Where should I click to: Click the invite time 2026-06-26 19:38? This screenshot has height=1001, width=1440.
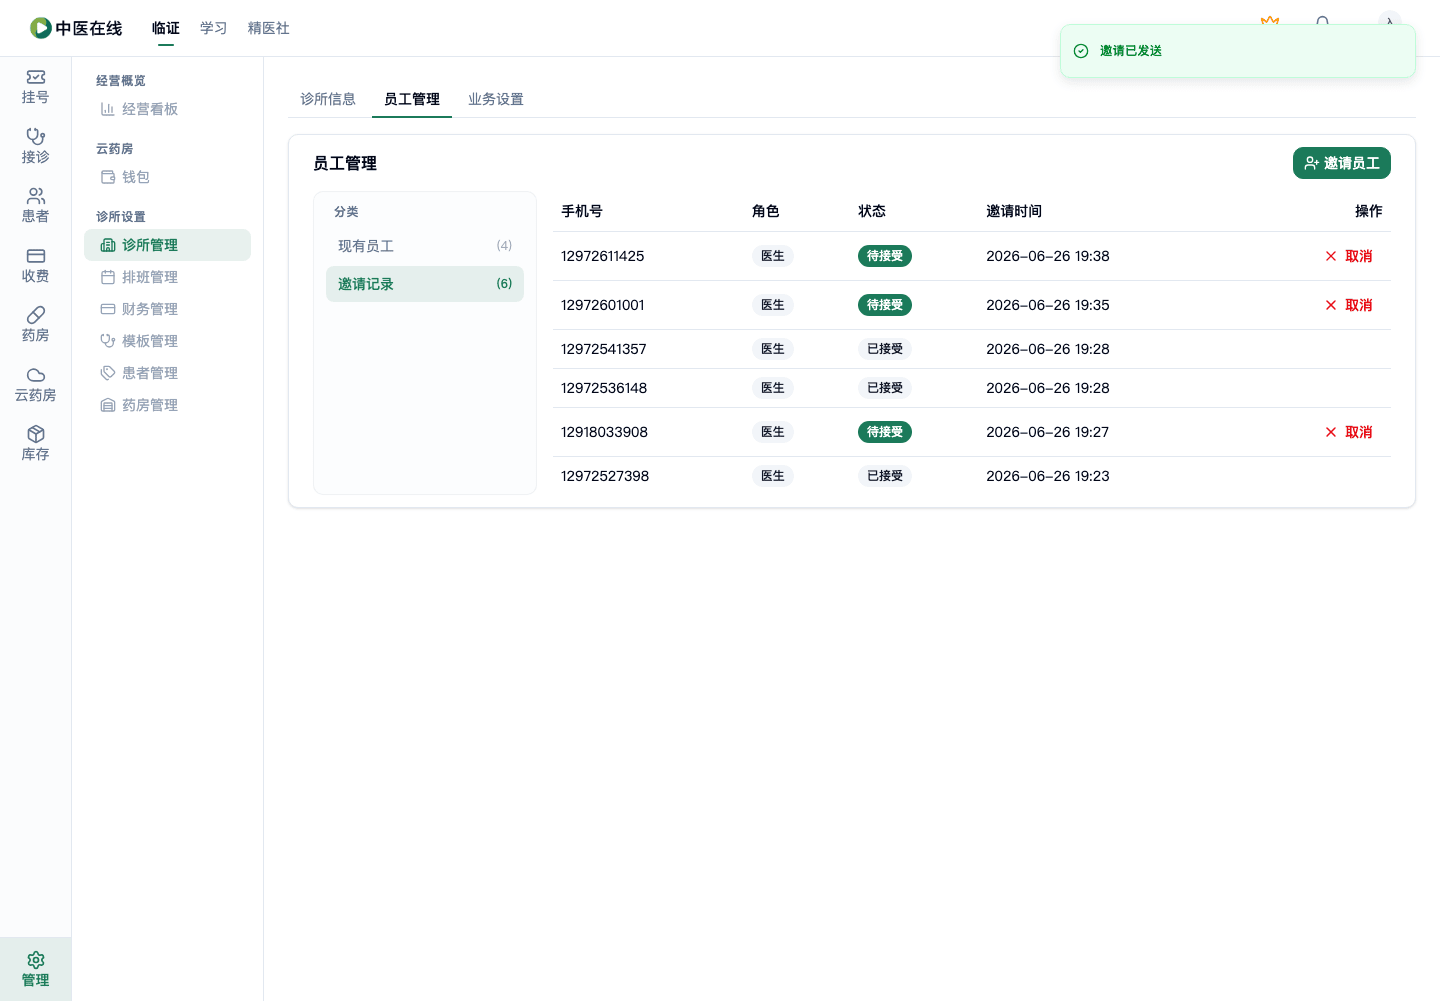1048,256
